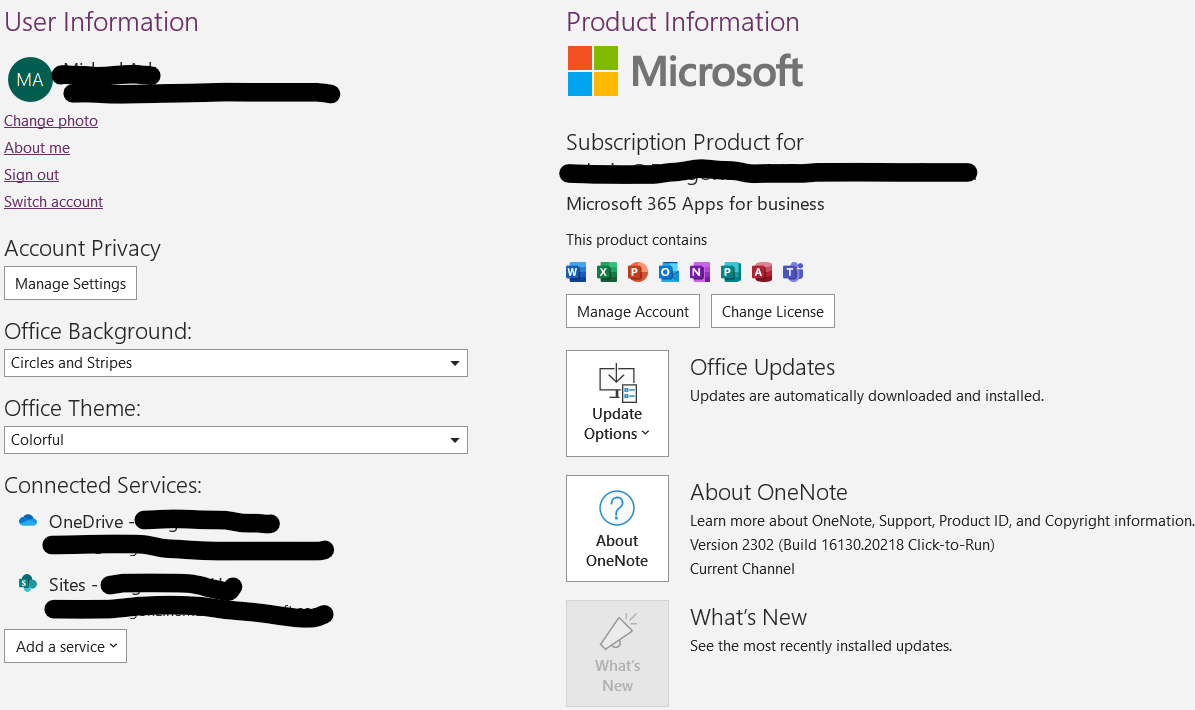Click 'See the most recently installed updates' text

click(x=821, y=646)
